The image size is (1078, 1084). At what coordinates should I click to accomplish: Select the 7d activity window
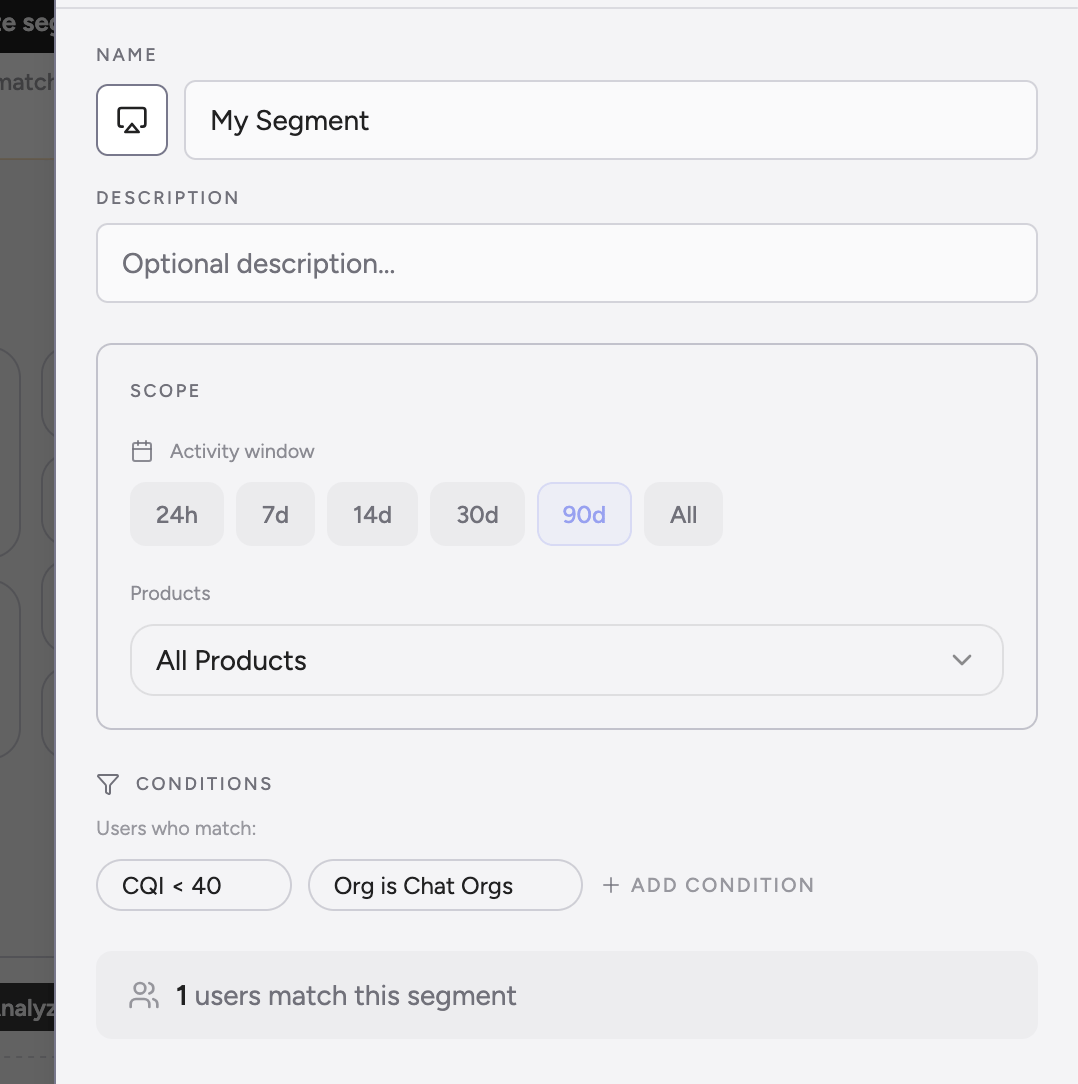(x=275, y=514)
